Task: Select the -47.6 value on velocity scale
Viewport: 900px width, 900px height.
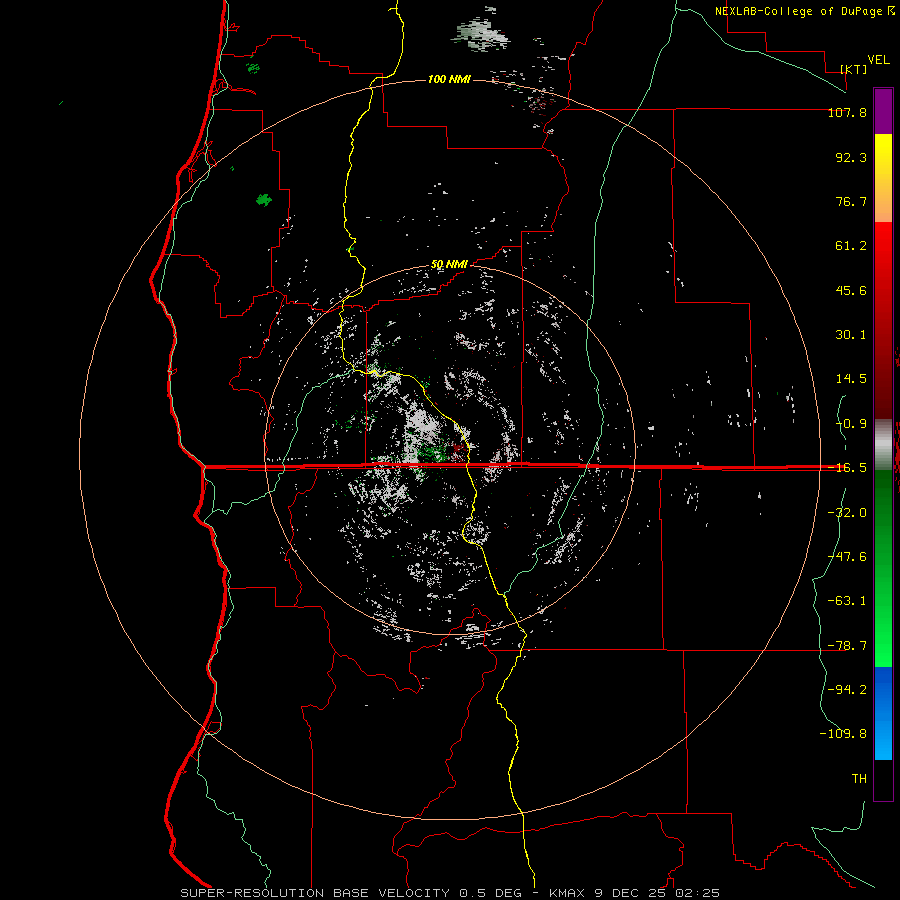Action: click(x=847, y=557)
